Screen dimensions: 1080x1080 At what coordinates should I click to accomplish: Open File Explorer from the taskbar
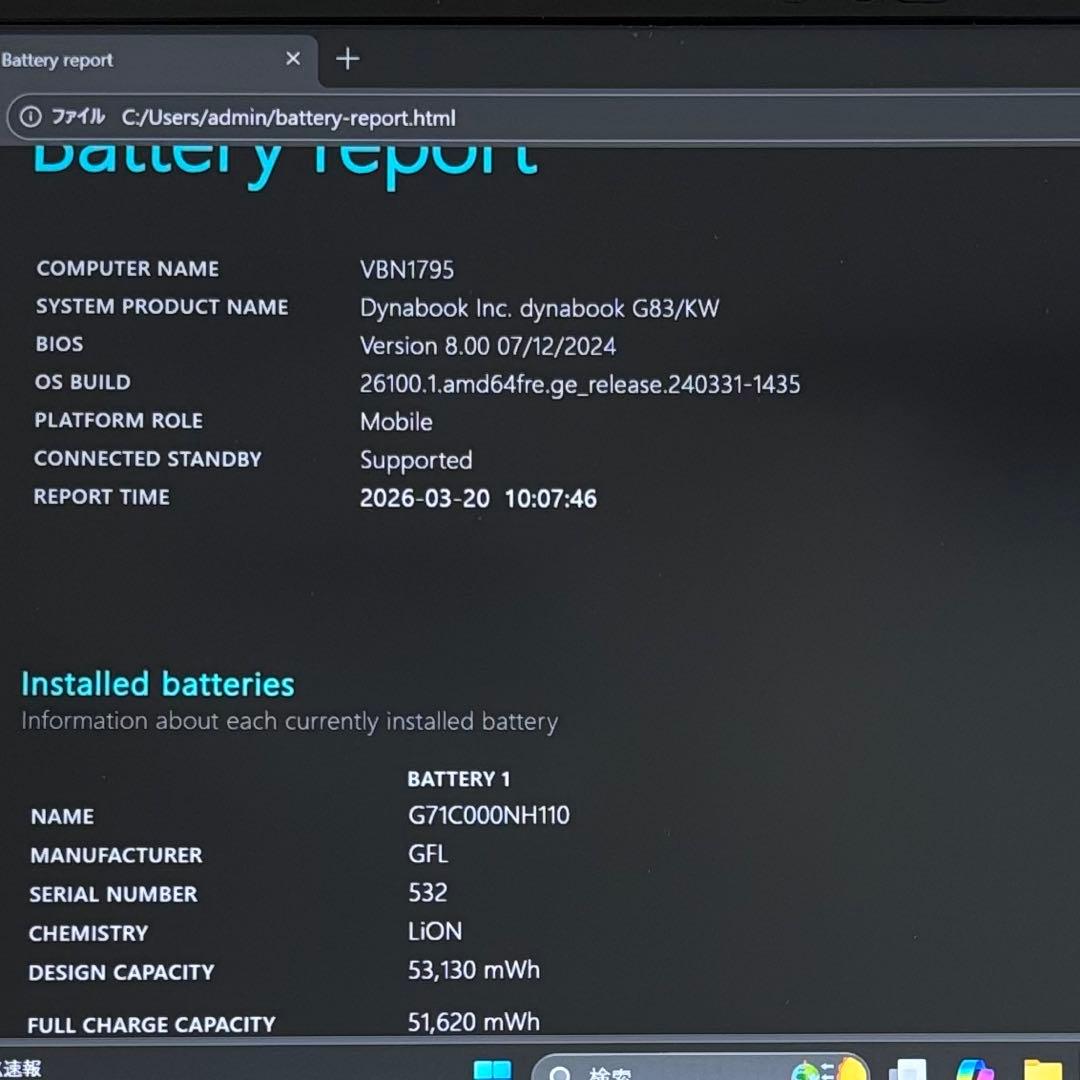point(1043,1070)
